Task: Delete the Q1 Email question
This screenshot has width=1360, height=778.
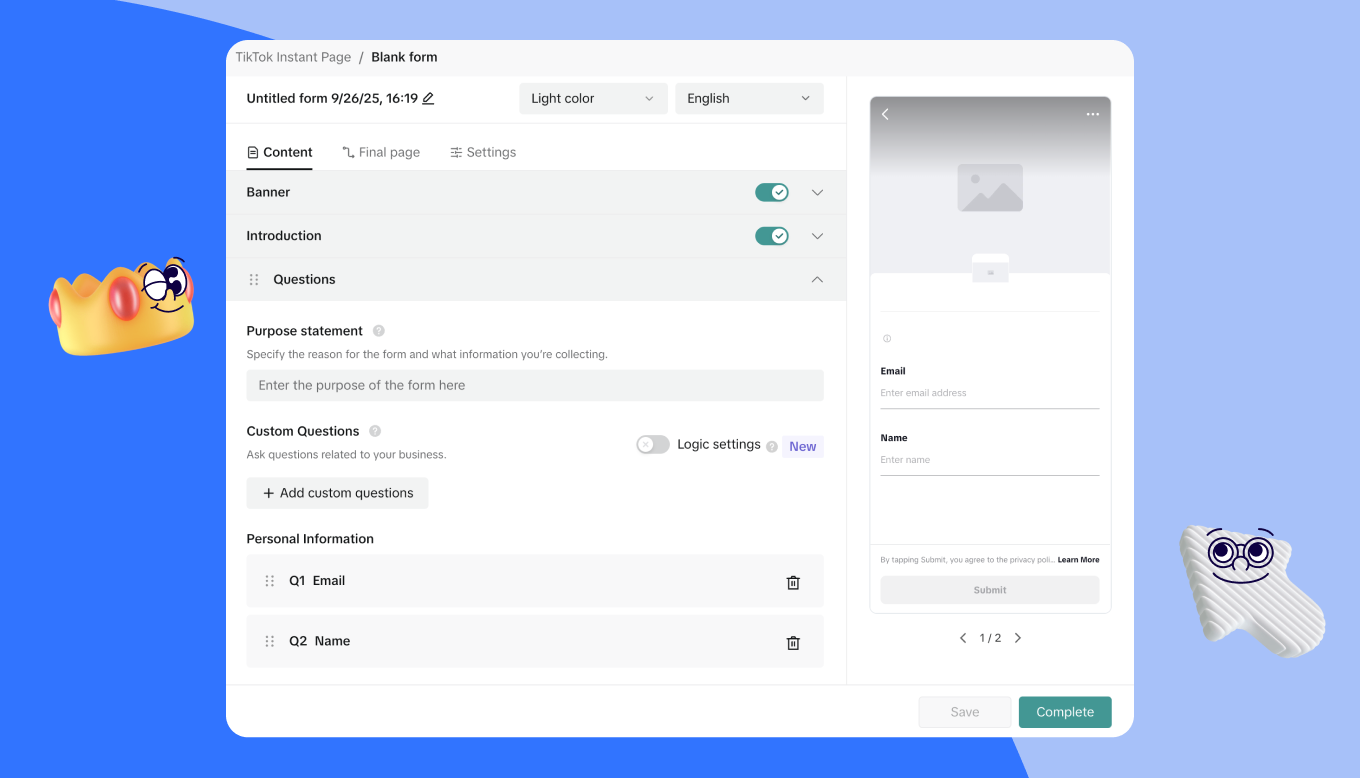Action: click(793, 582)
